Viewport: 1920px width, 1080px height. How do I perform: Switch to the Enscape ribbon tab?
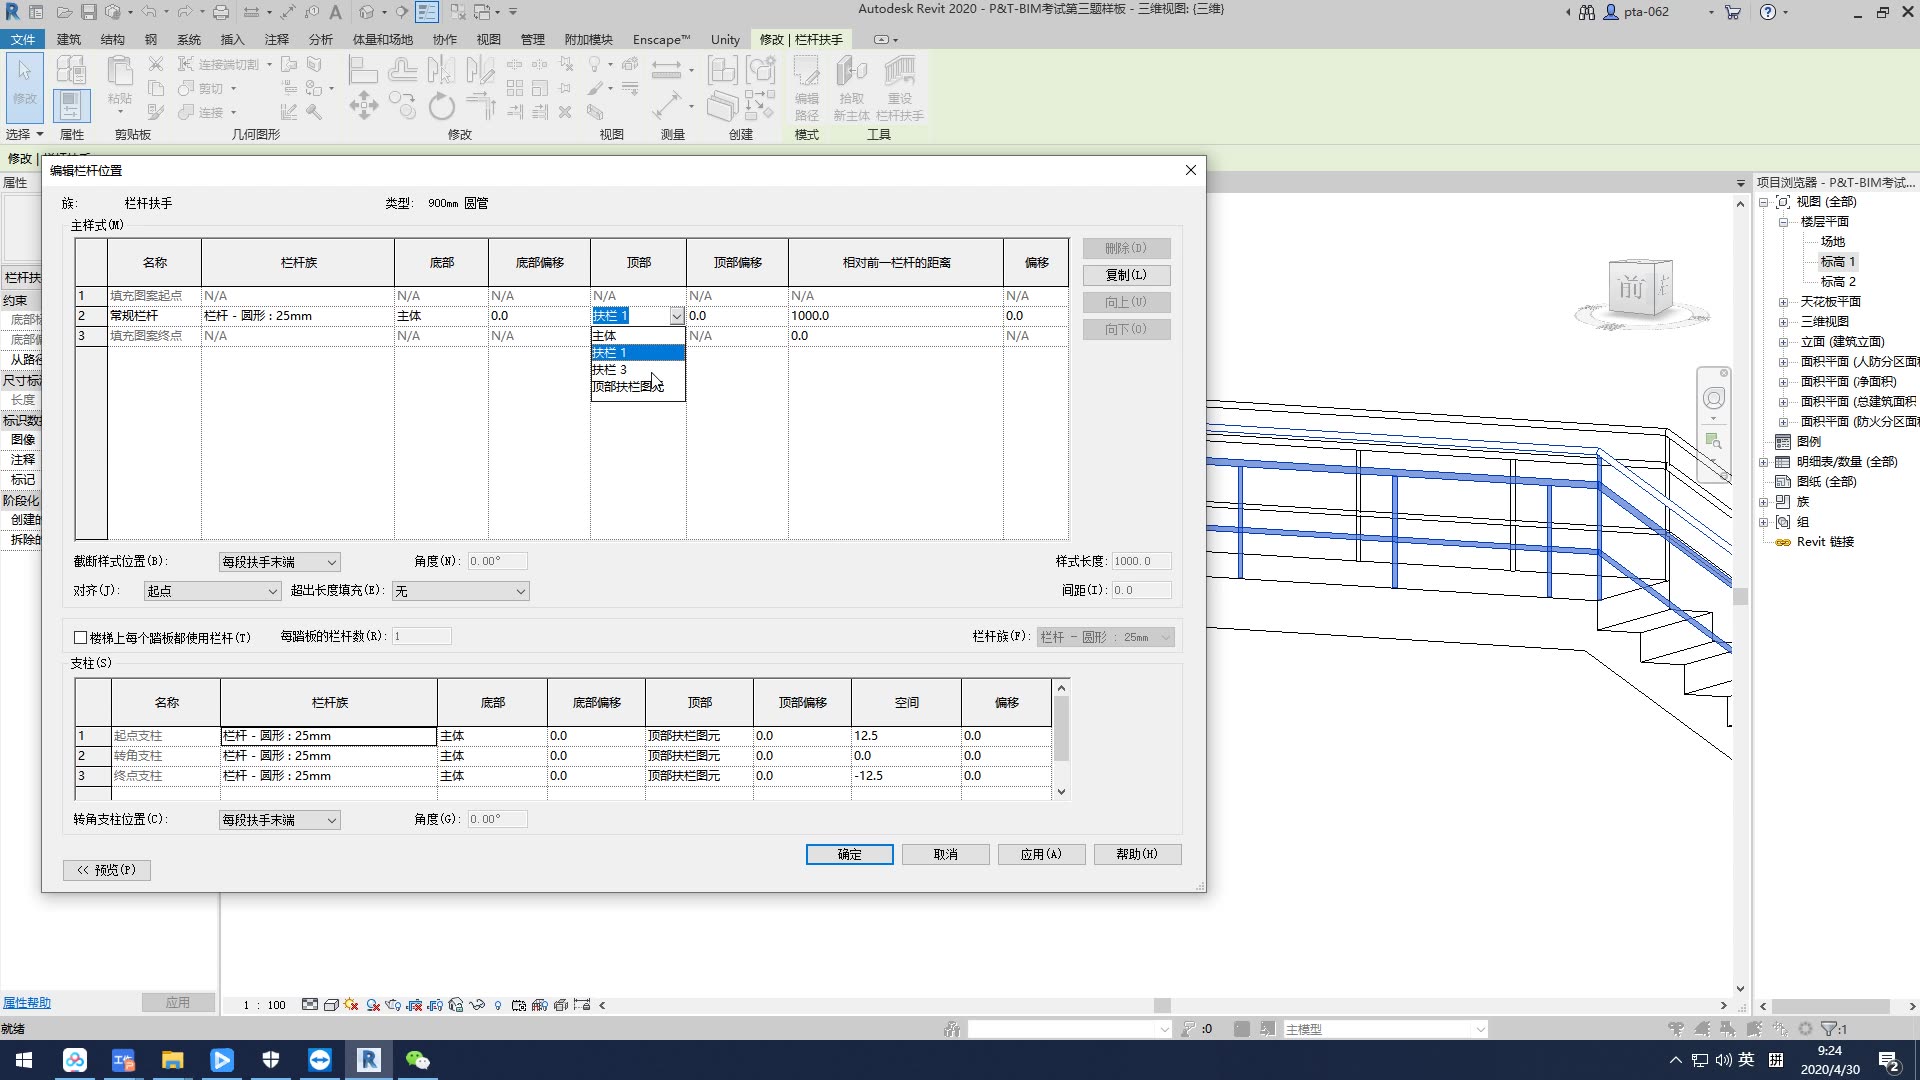click(661, 40)
